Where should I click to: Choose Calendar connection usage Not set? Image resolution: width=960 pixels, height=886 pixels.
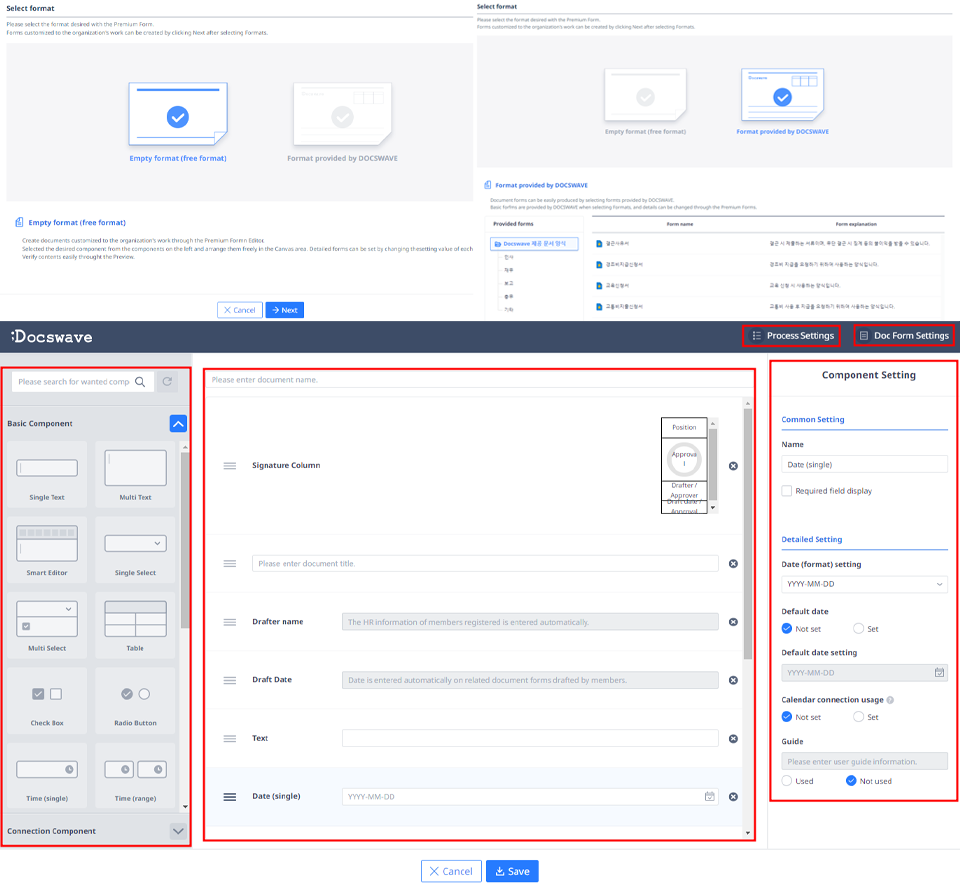[787, 717]
